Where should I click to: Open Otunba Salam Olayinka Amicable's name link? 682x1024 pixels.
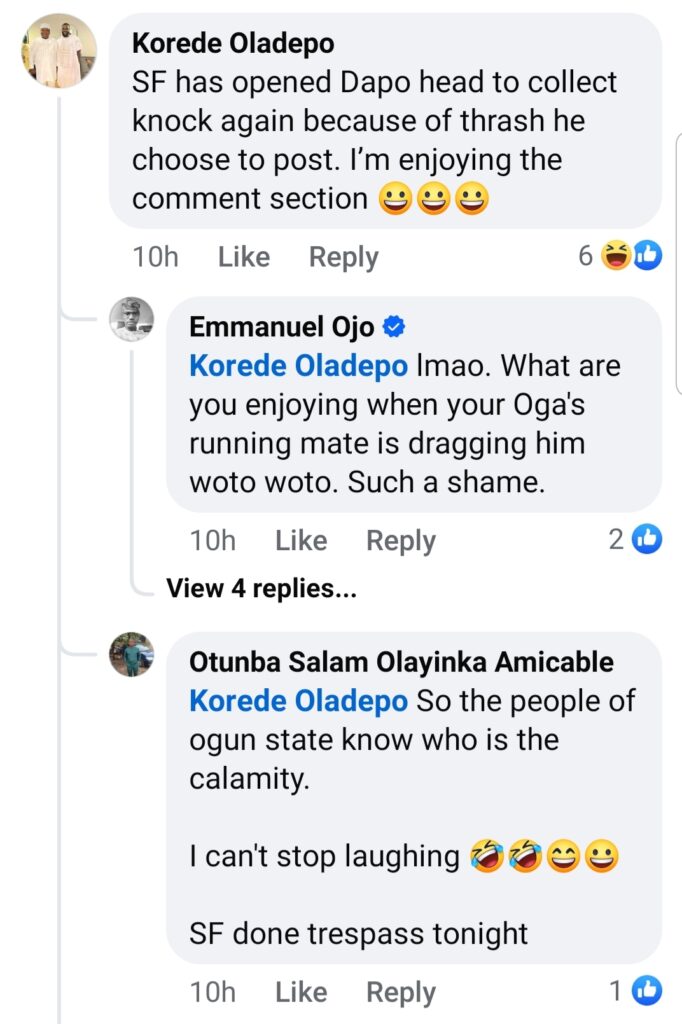click(x=401, y=662)
